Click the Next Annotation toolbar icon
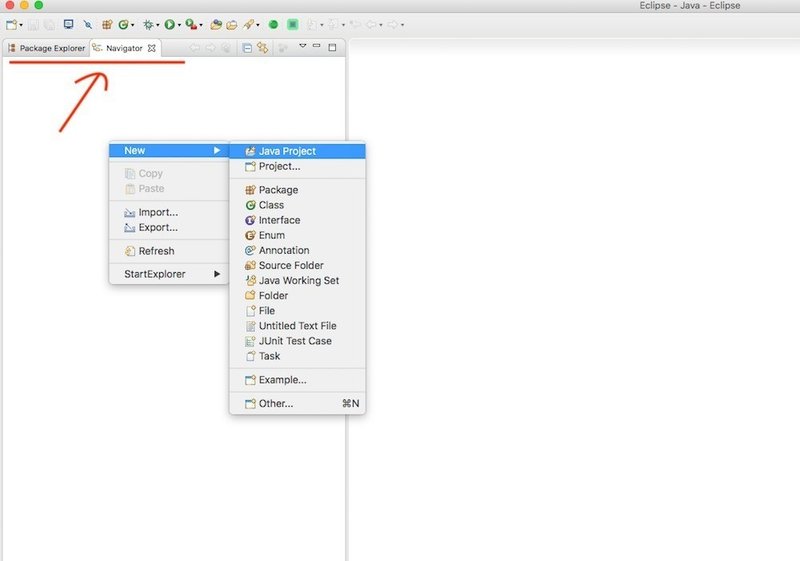 312,24
